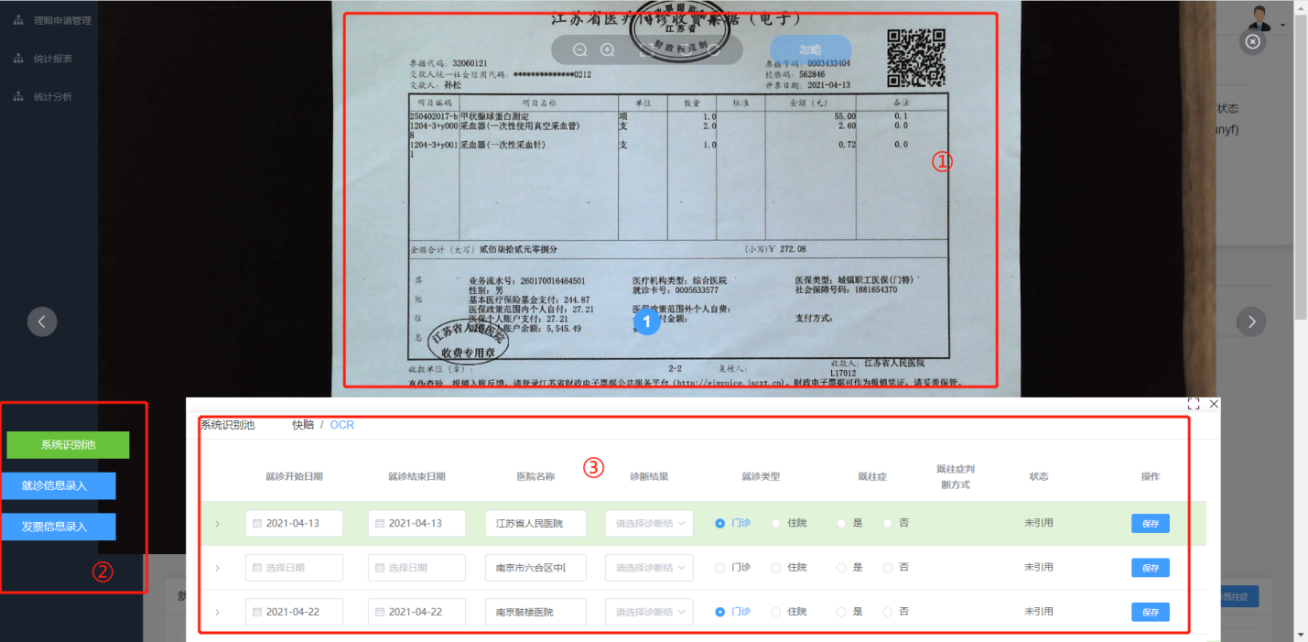Open 理赔申请管理 in the sidebar
Screen dimensions: 1308x642
pyautogui.click(x=62, y=20)
